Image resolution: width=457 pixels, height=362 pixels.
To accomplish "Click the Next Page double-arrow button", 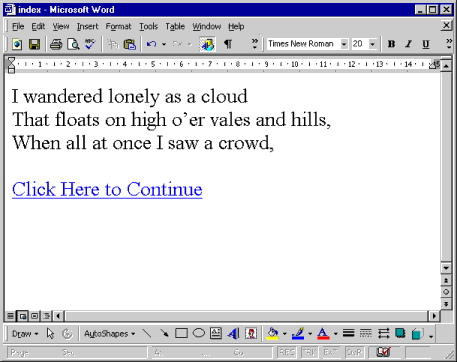I will tap(446, 304).
